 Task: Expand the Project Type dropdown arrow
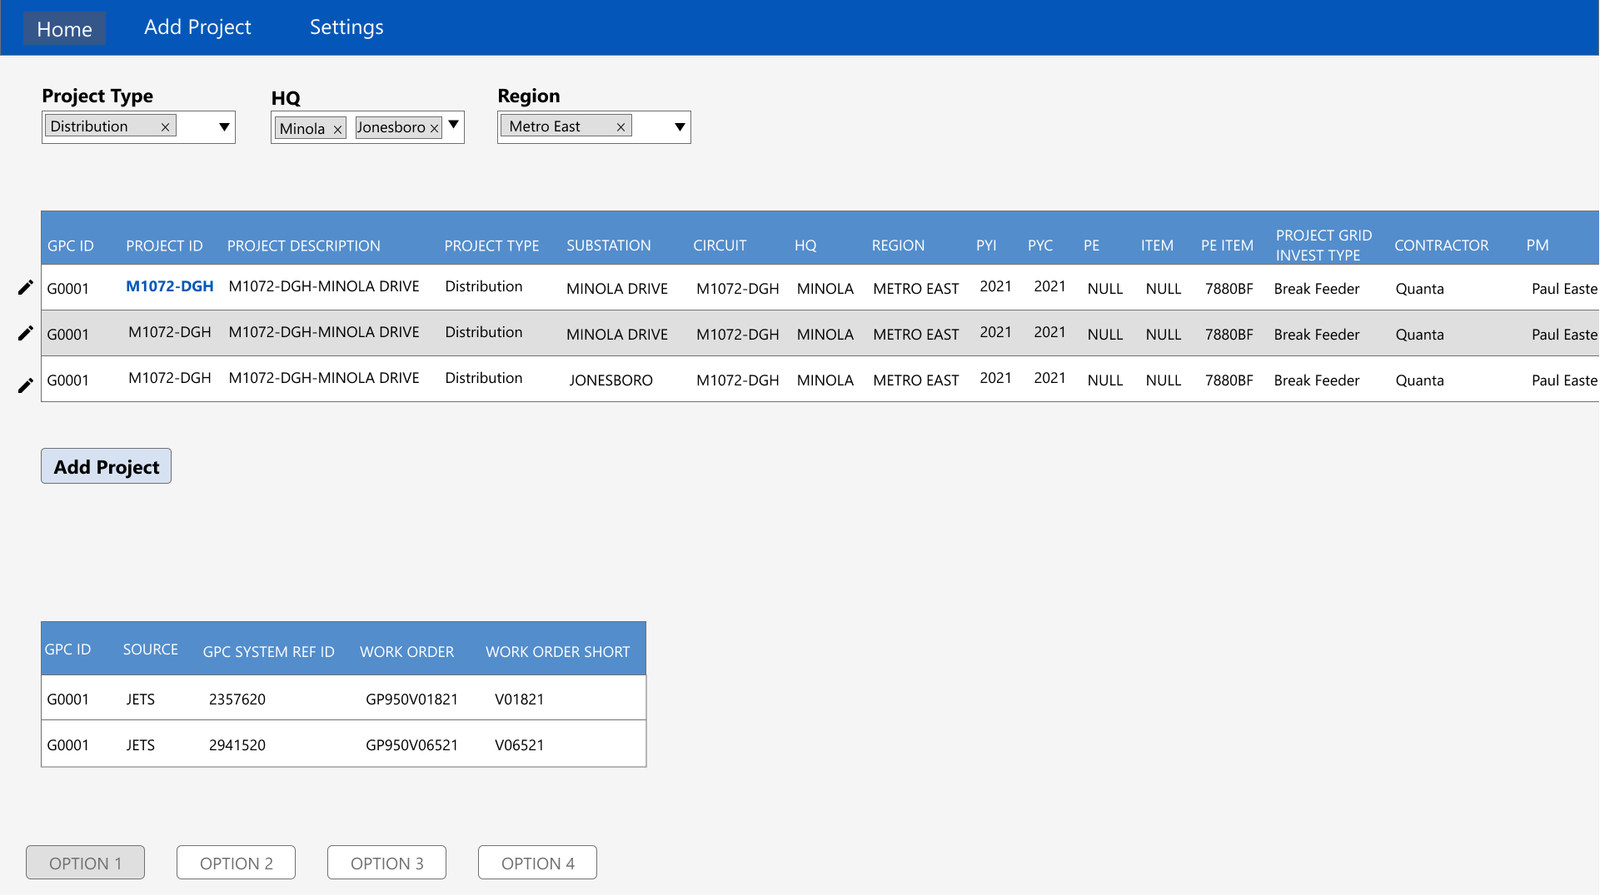coord(224,127)
